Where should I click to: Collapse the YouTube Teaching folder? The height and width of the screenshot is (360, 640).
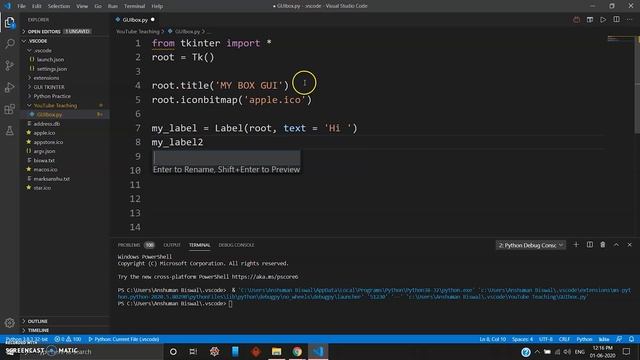tap(55, 105)
